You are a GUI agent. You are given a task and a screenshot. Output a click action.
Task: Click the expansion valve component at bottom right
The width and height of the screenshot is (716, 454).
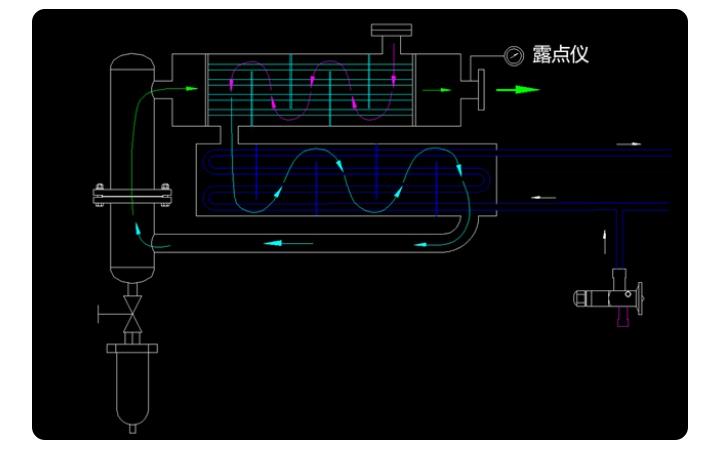[606, 294]
